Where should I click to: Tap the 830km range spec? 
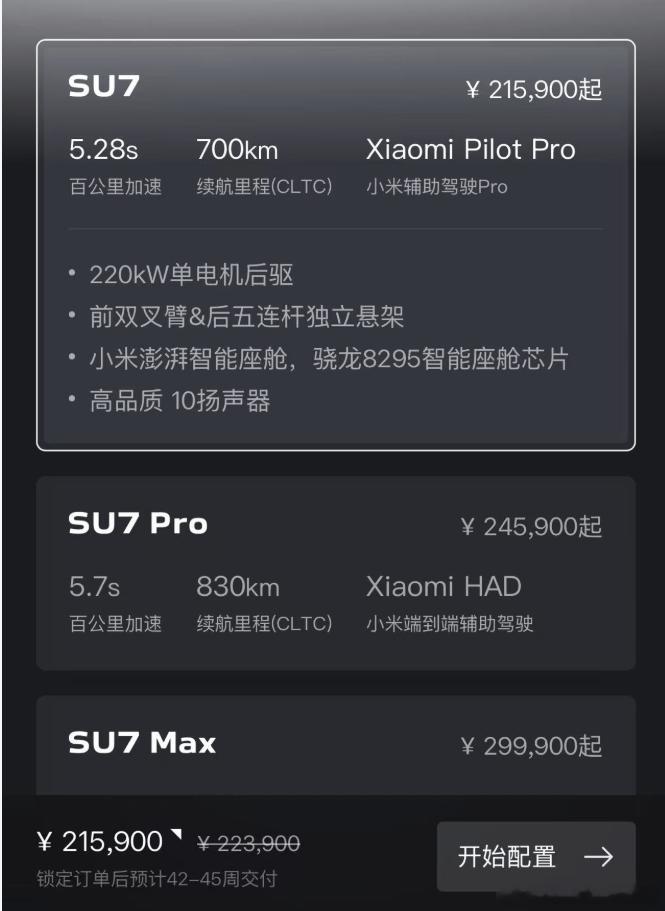[238, 586]
